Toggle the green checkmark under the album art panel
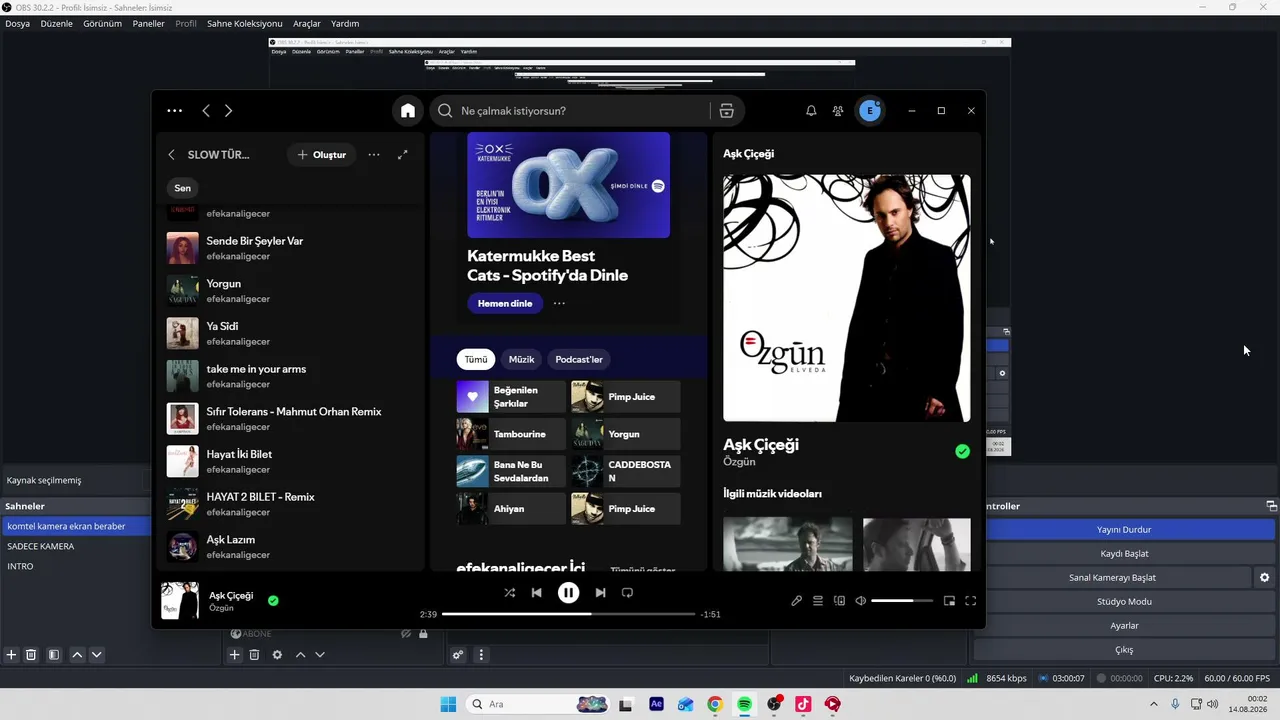1280x720 pixels. click(x=962, y=452)
